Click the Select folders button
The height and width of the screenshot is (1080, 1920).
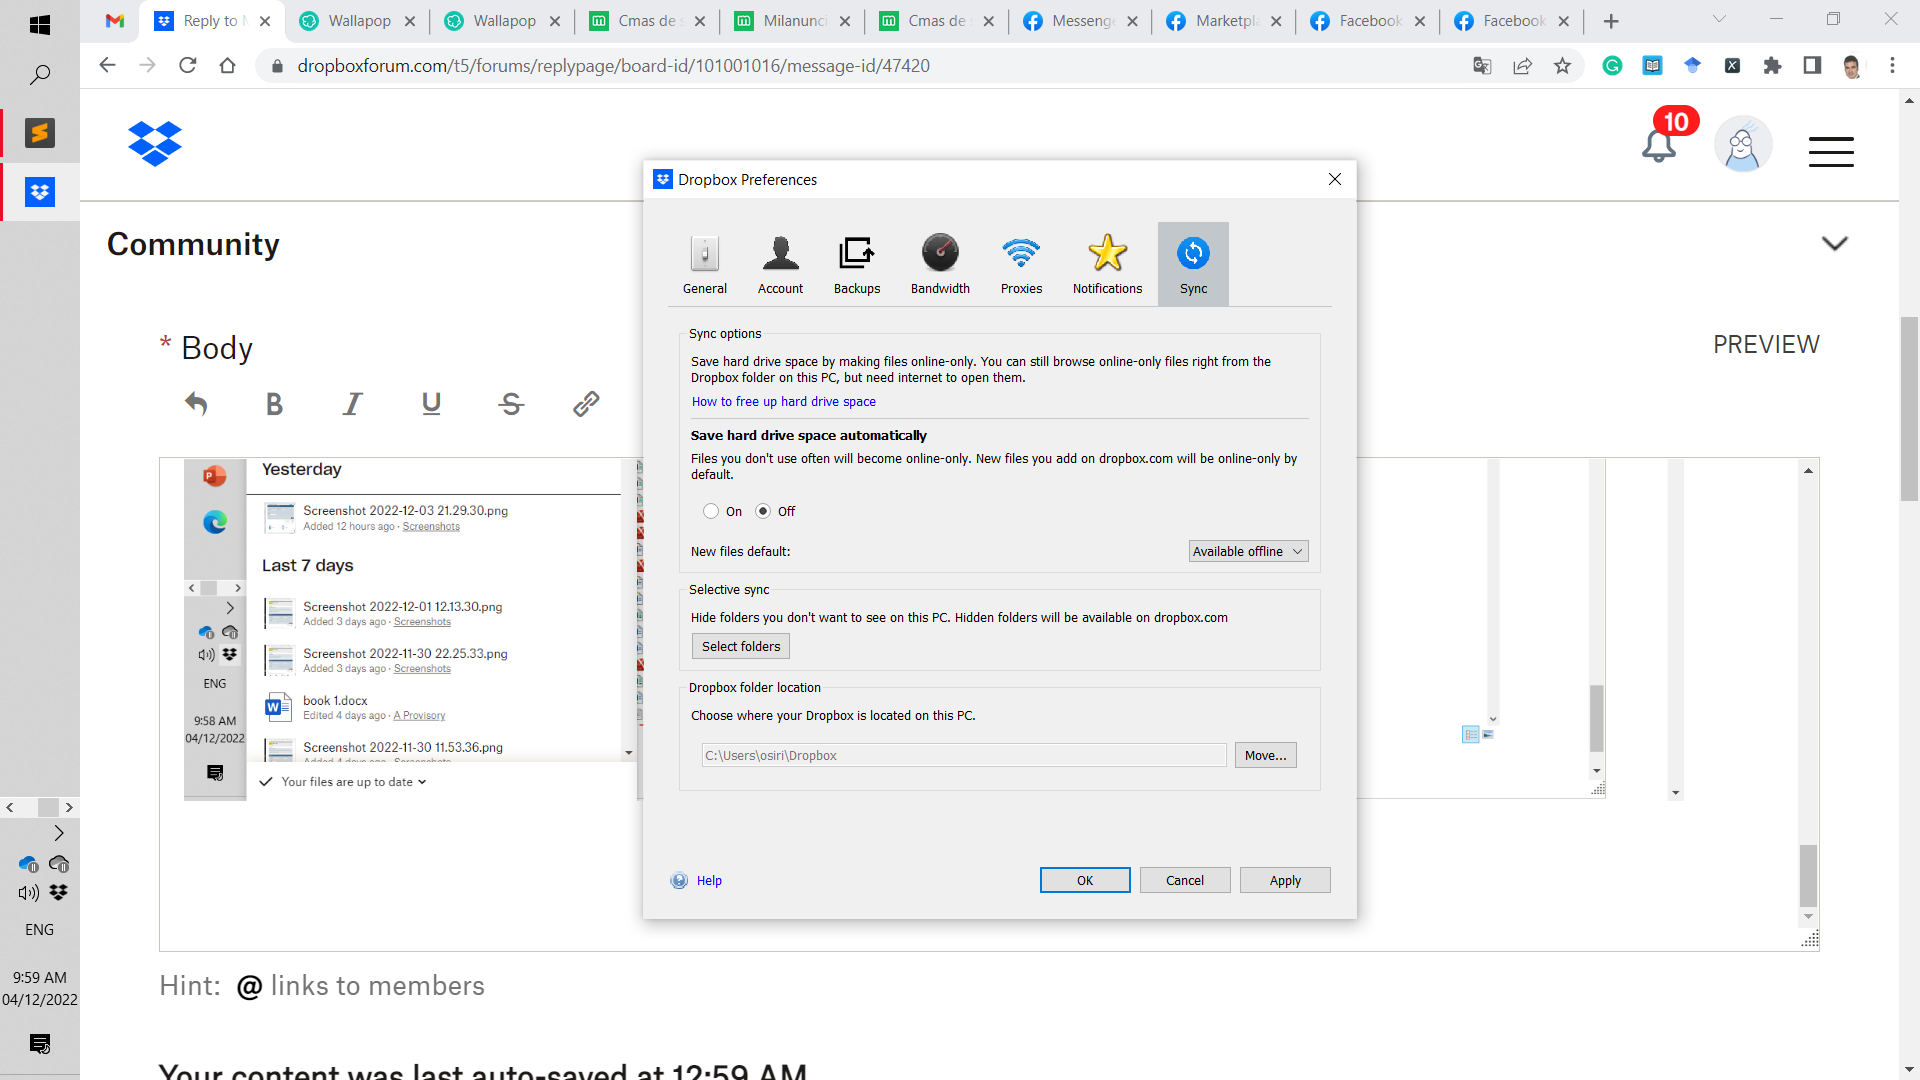(x=740, y=646)
